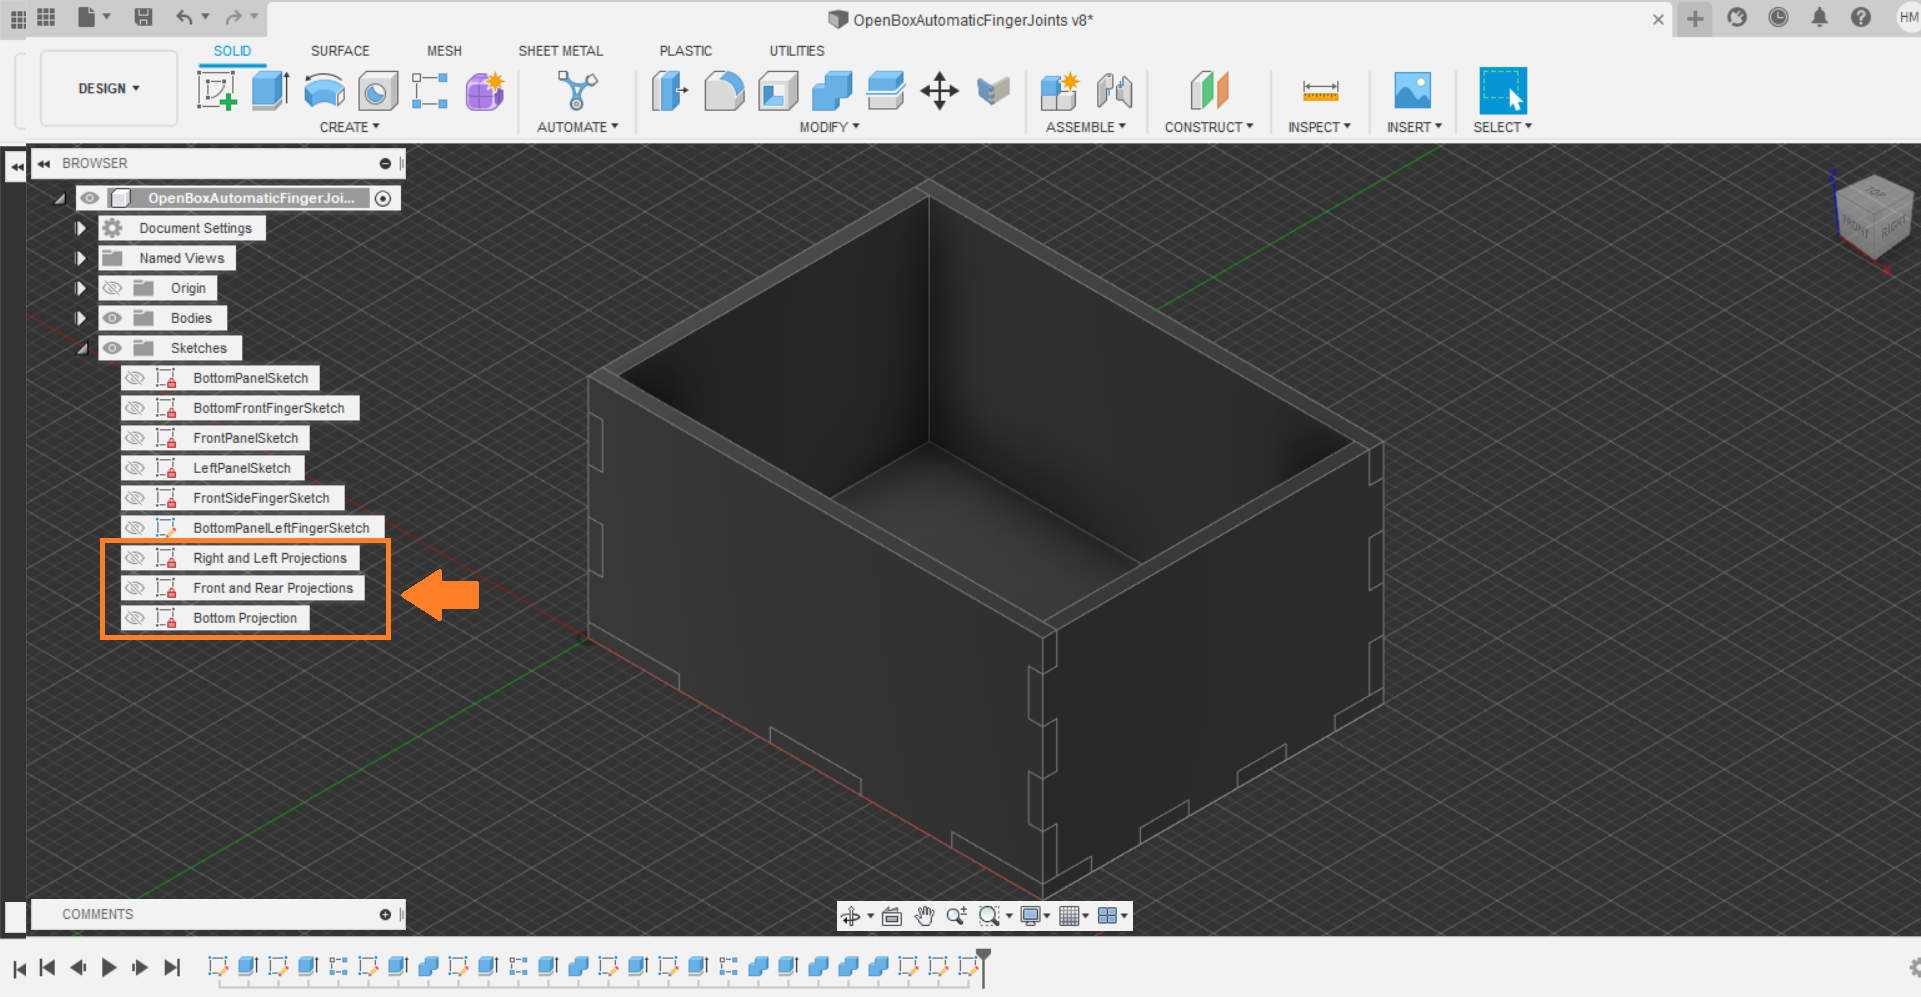Select the Create Sketch tool icon

(217, 91)
